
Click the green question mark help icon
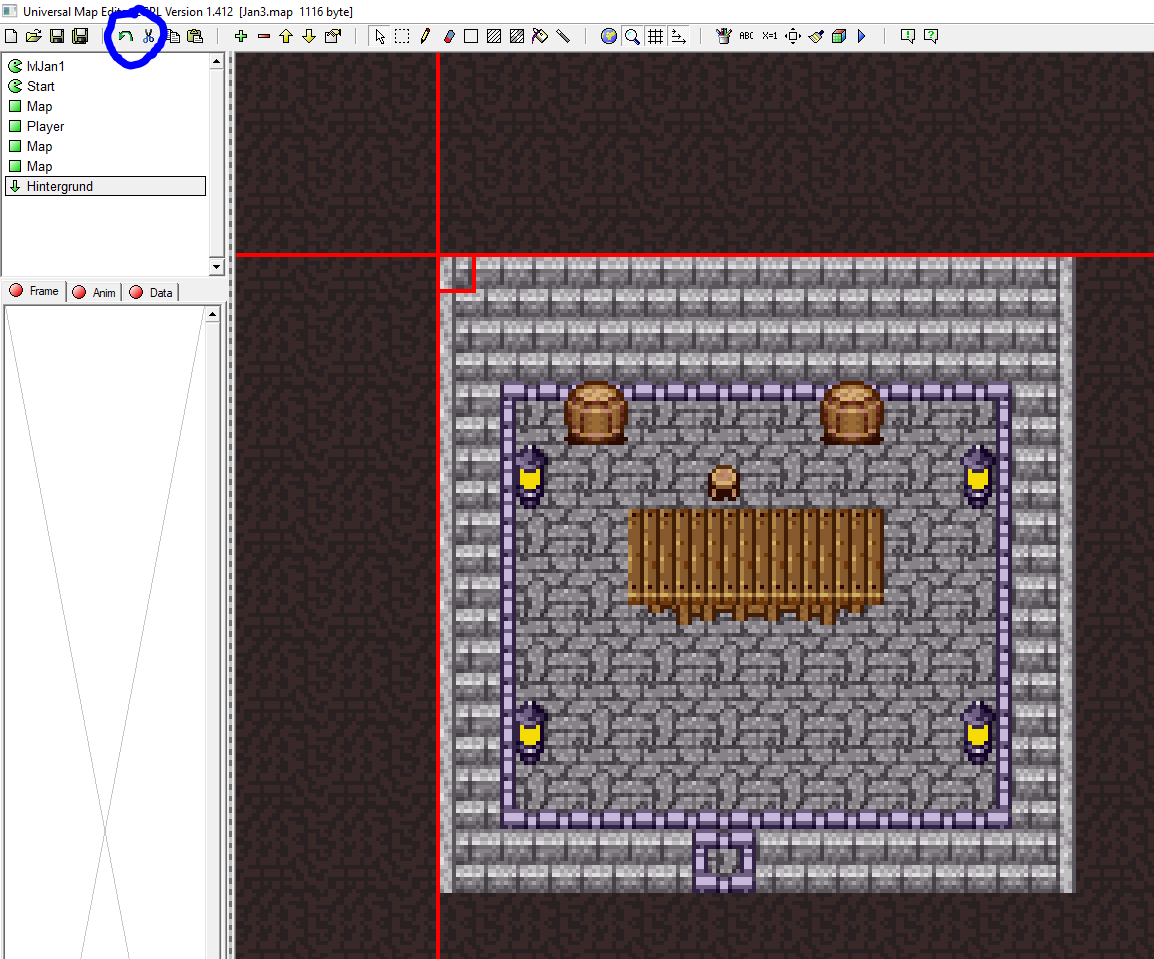coord(931,36)
